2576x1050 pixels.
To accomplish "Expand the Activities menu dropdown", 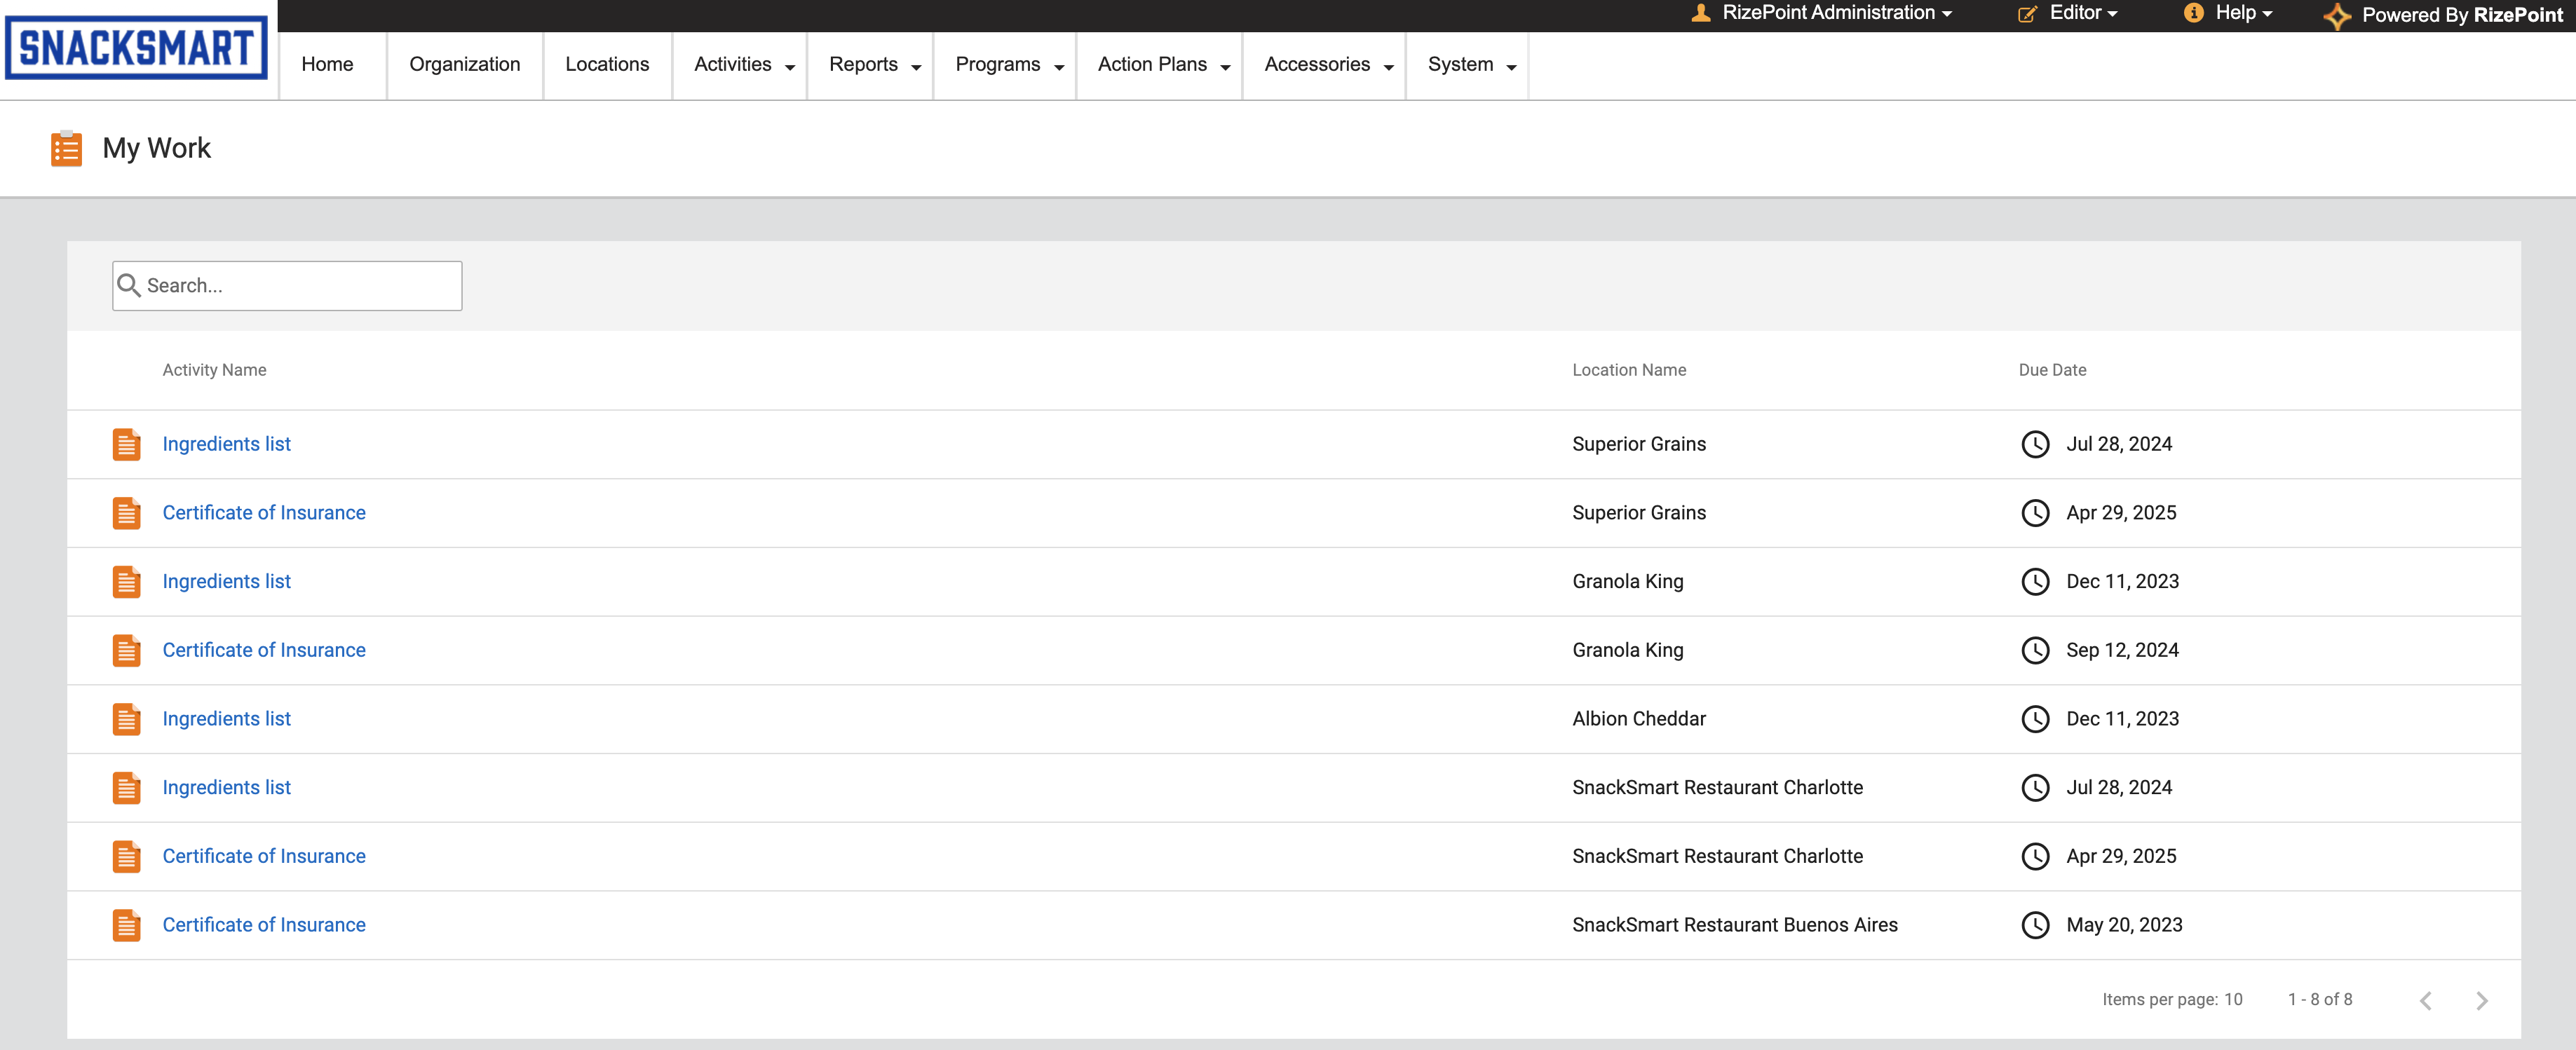I will 743,65.
